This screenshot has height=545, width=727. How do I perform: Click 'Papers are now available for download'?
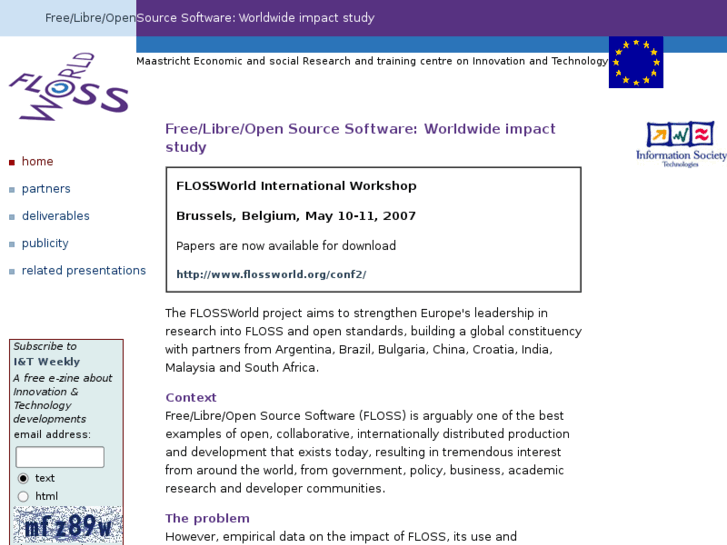tap(286, 245)
